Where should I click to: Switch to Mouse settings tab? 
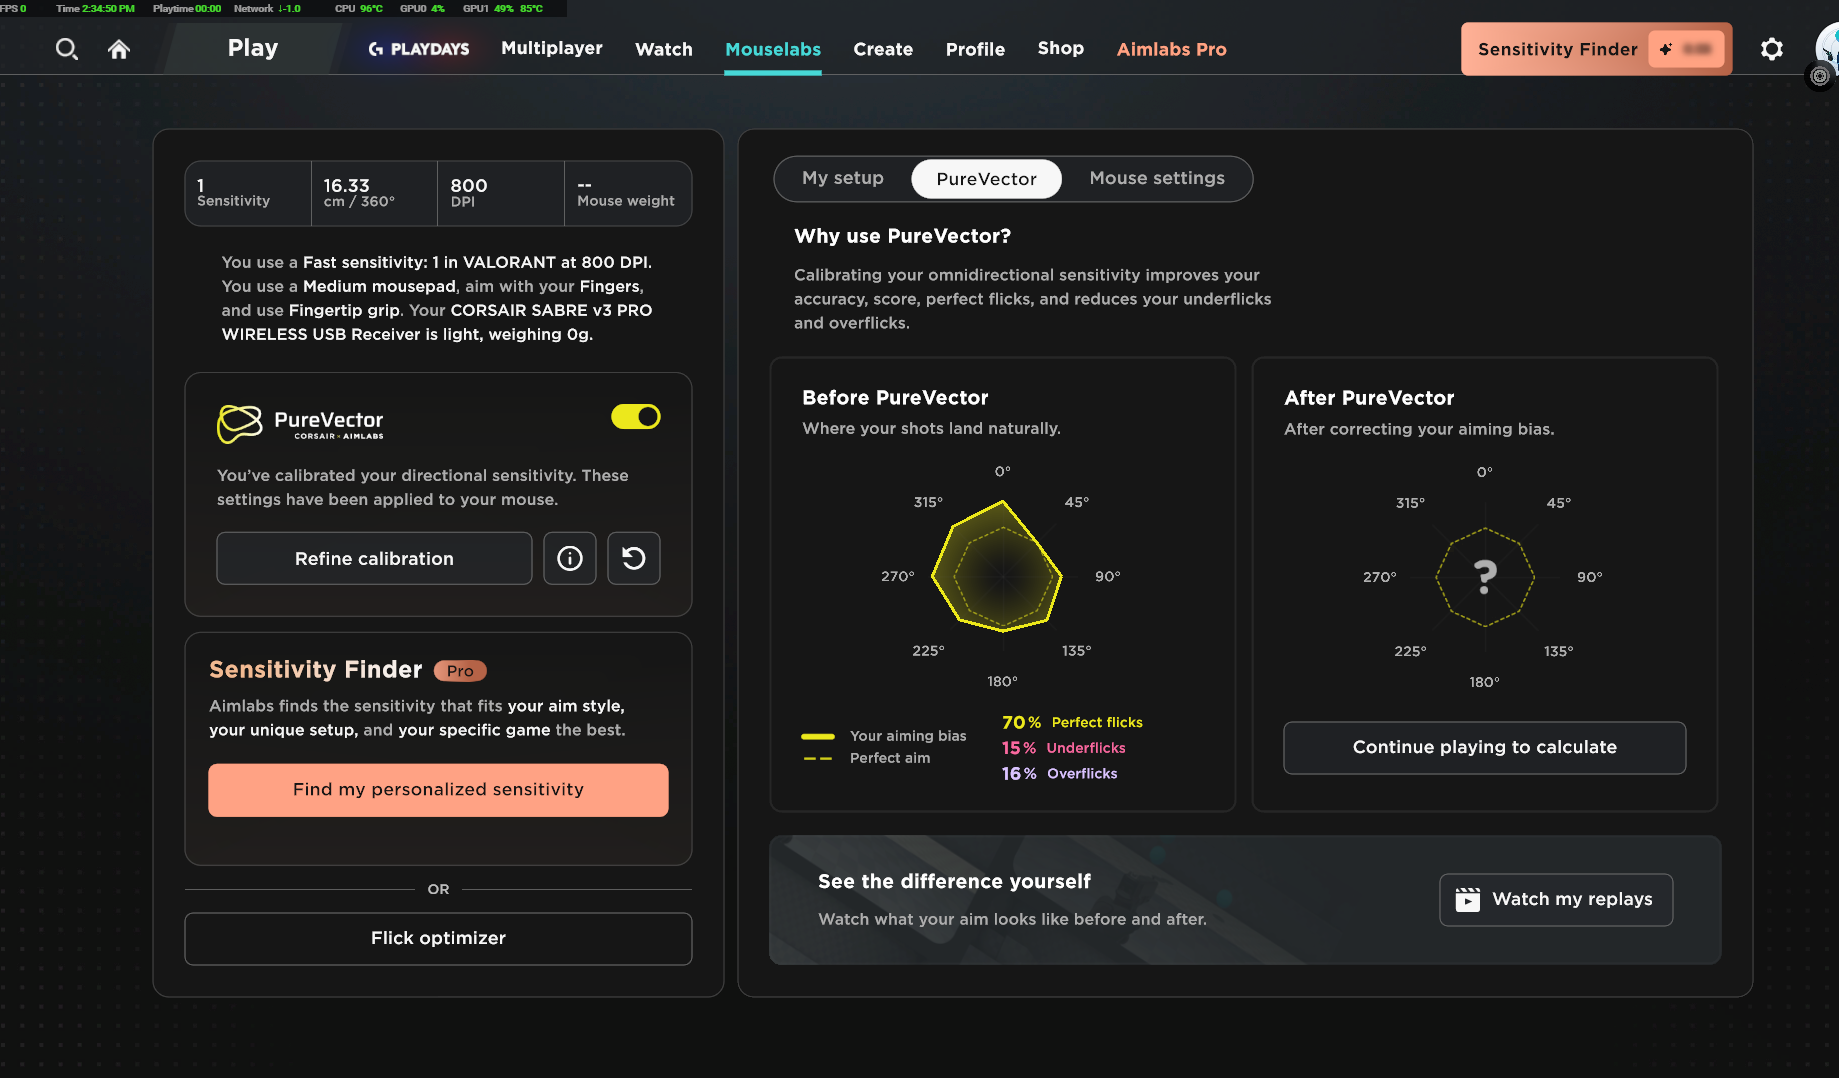click(1157, 178)
